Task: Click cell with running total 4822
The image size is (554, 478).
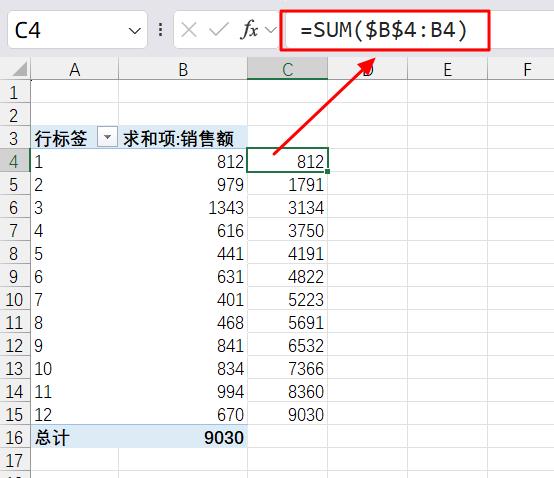Action: coord(288,276)
